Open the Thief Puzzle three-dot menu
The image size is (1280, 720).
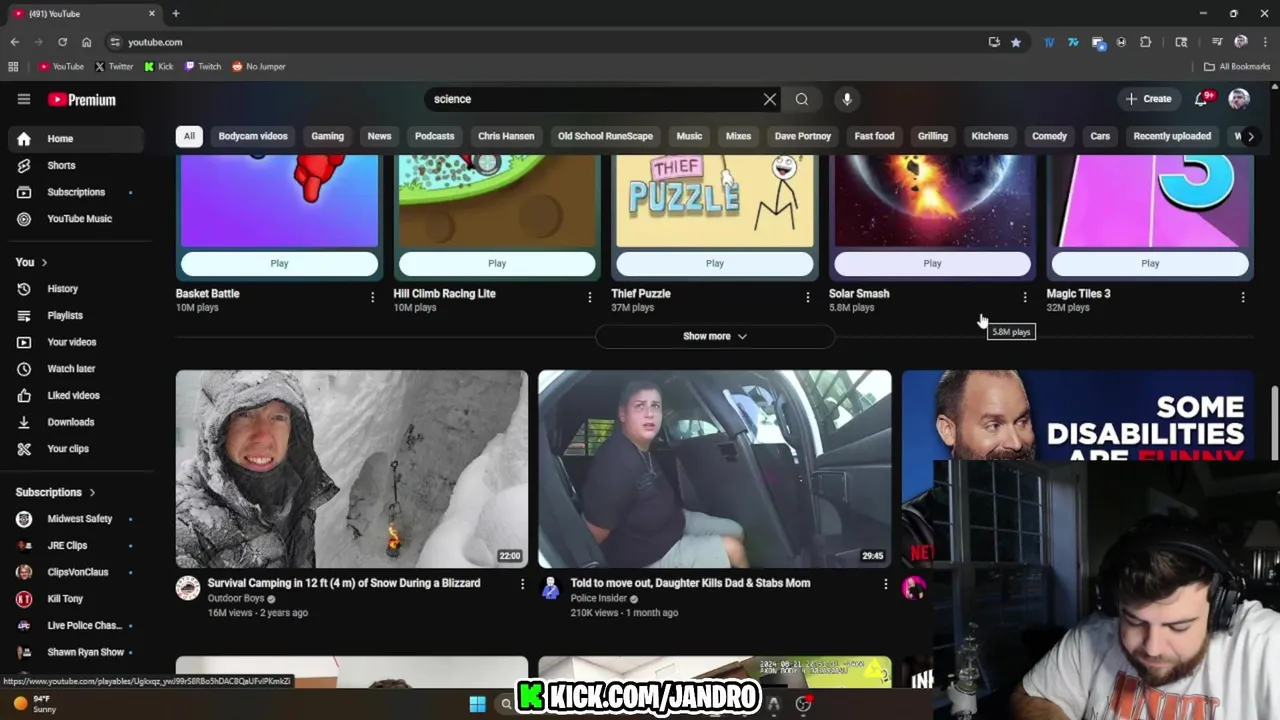click(807, 297)
